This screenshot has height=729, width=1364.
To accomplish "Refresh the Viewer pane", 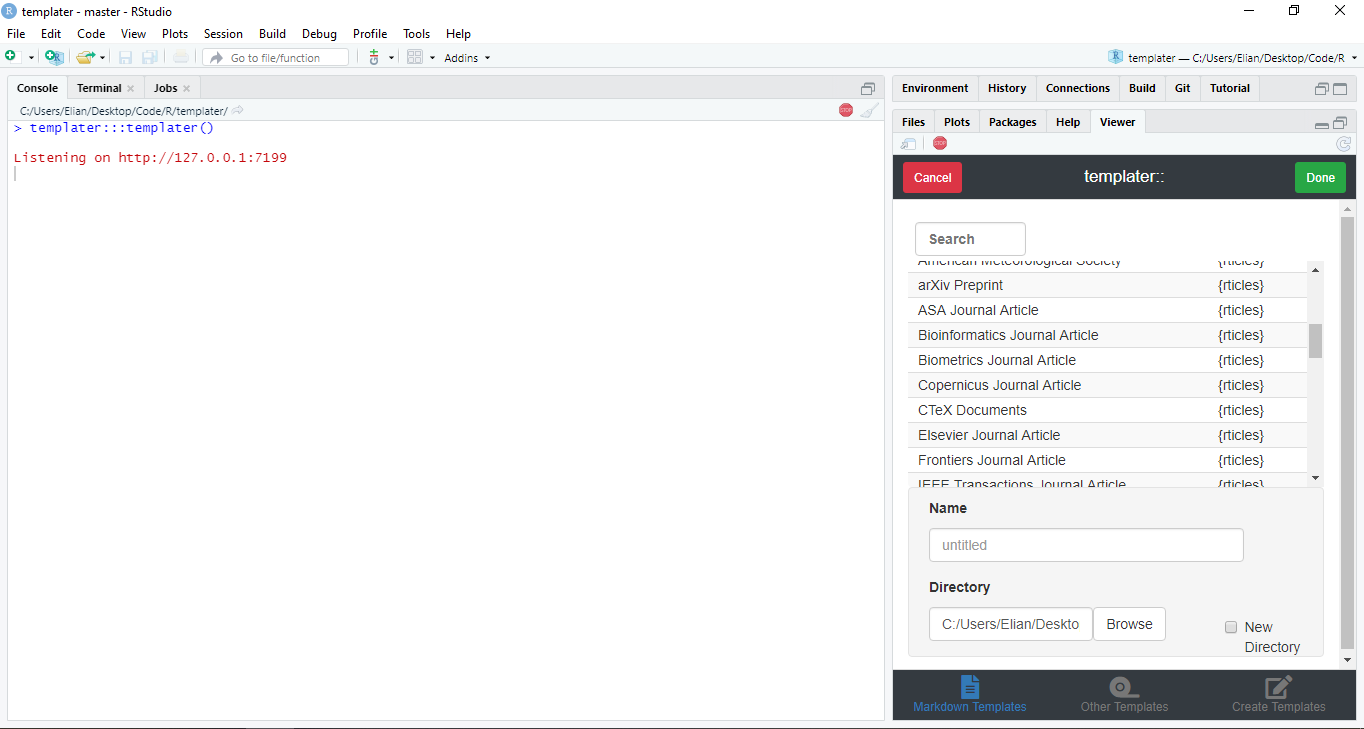I will point(1343,144).
